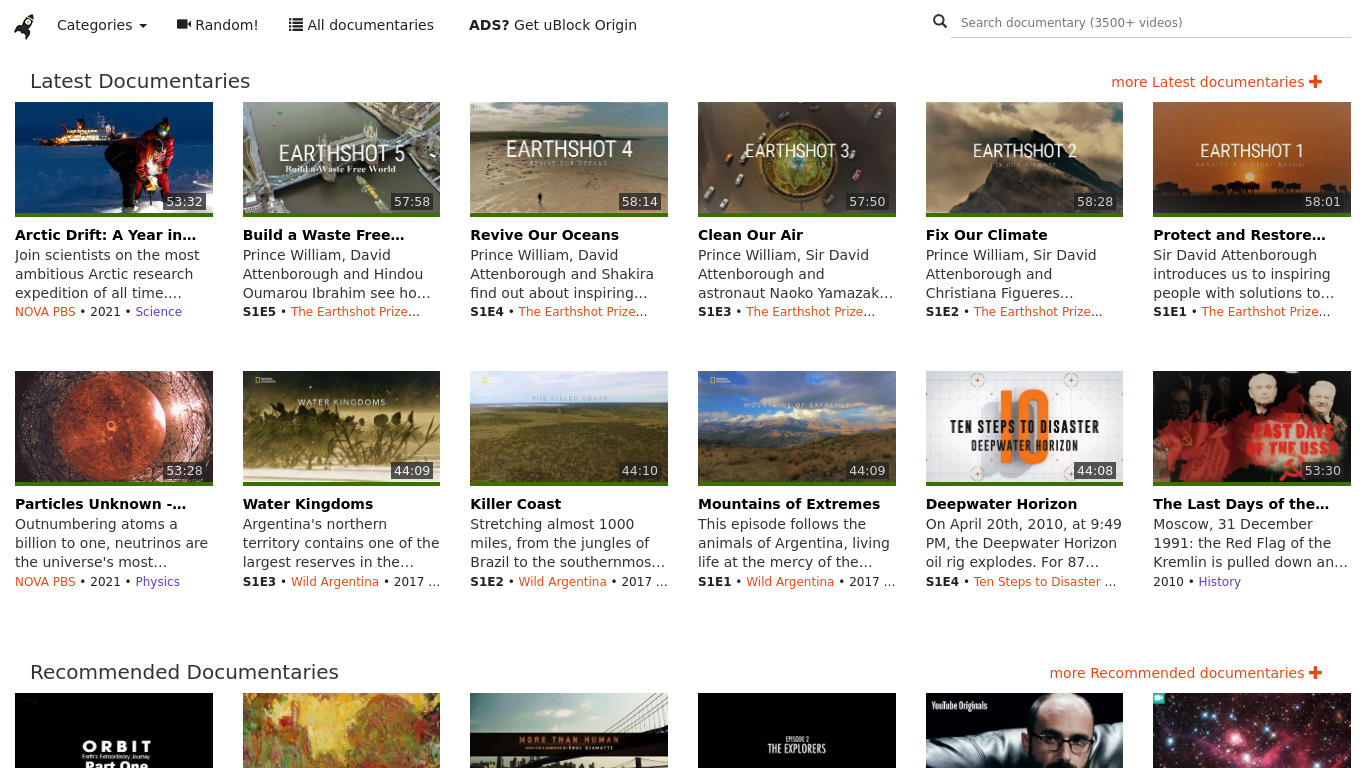Click the Clean Our Air title
Screen dimensions: 1366x768
click(750, 235)
